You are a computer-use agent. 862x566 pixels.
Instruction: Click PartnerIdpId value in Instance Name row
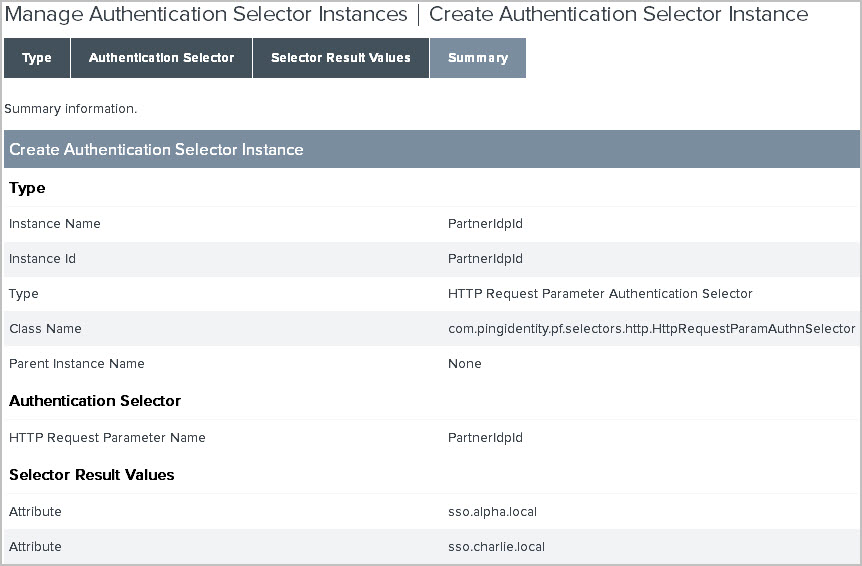(485, 224)
